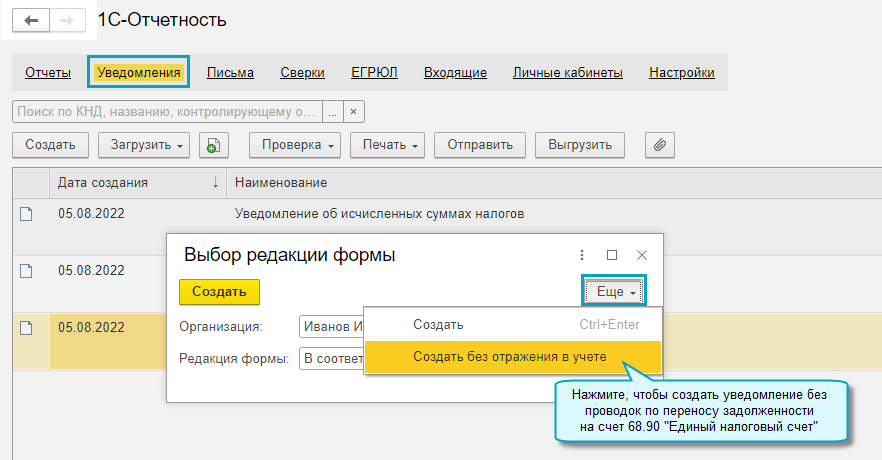Click the document icon in first row
The width and height of the screenshot is (882, 460).
28,213
